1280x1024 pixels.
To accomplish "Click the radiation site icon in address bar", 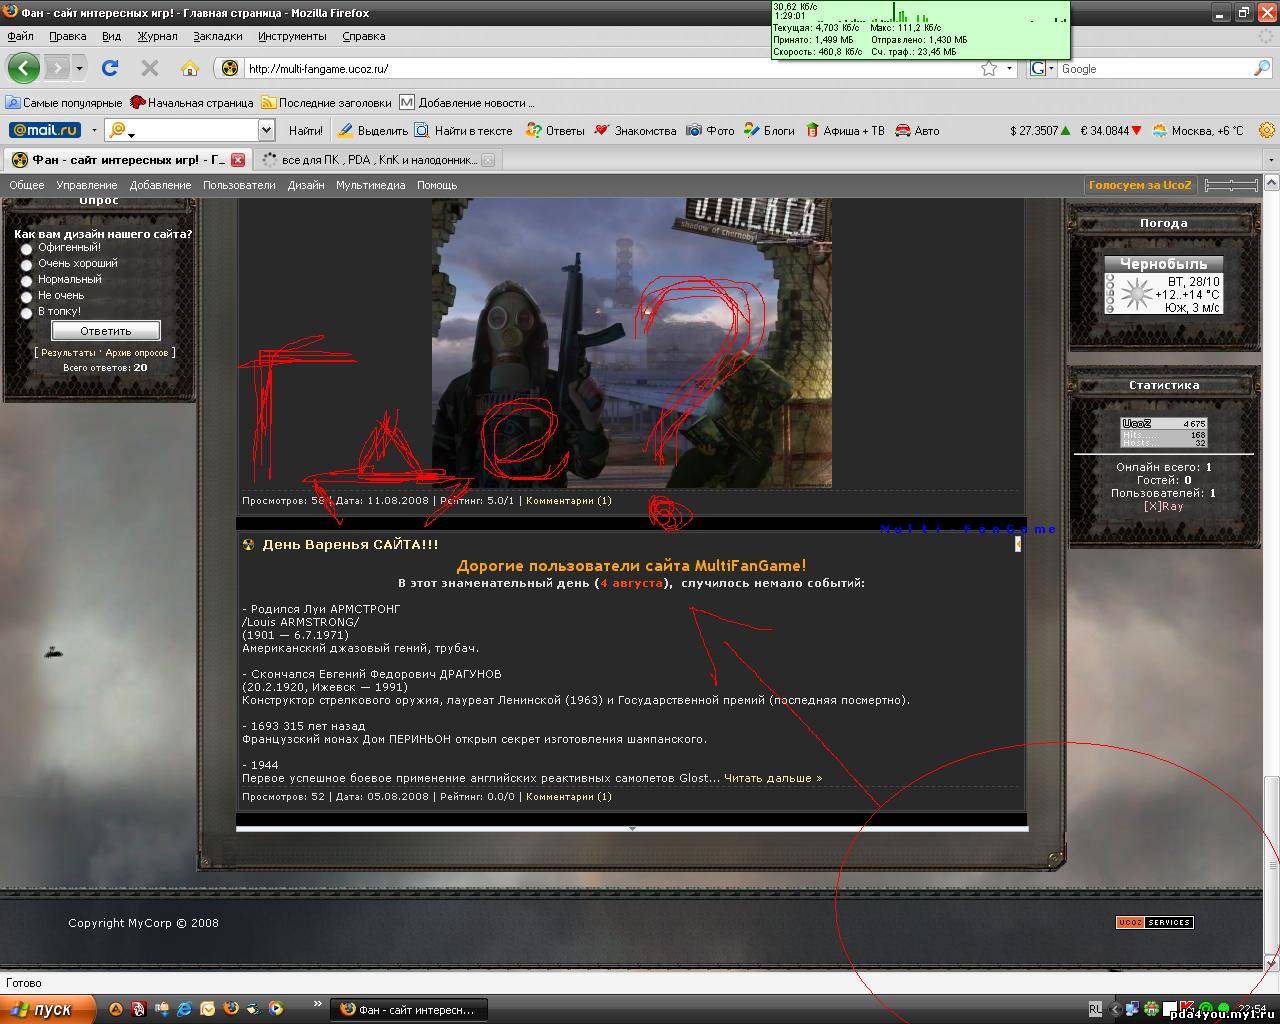I will (230, 69).
